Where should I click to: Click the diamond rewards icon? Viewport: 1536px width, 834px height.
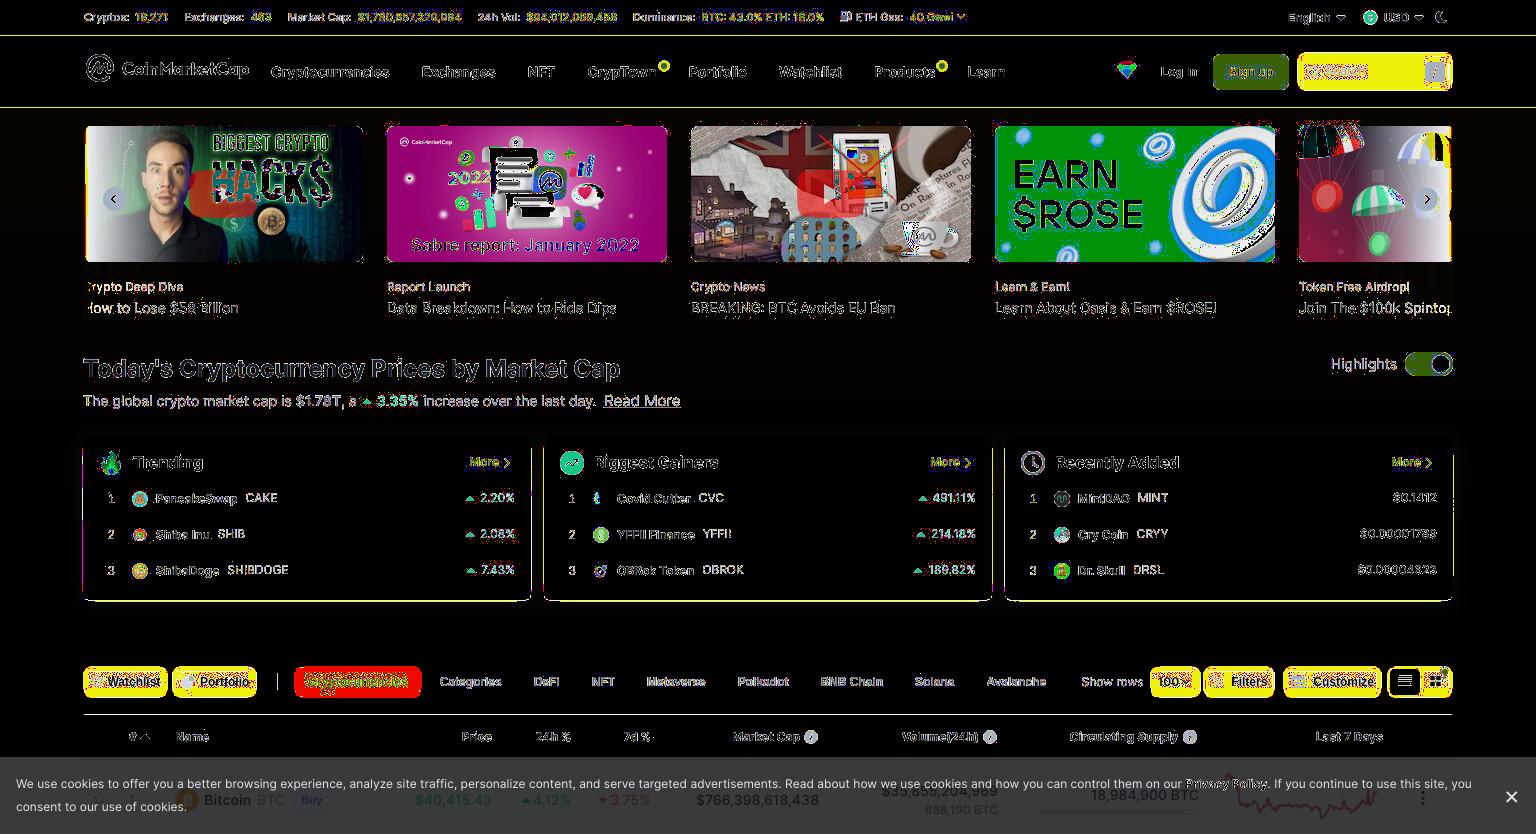(1127, 70)
